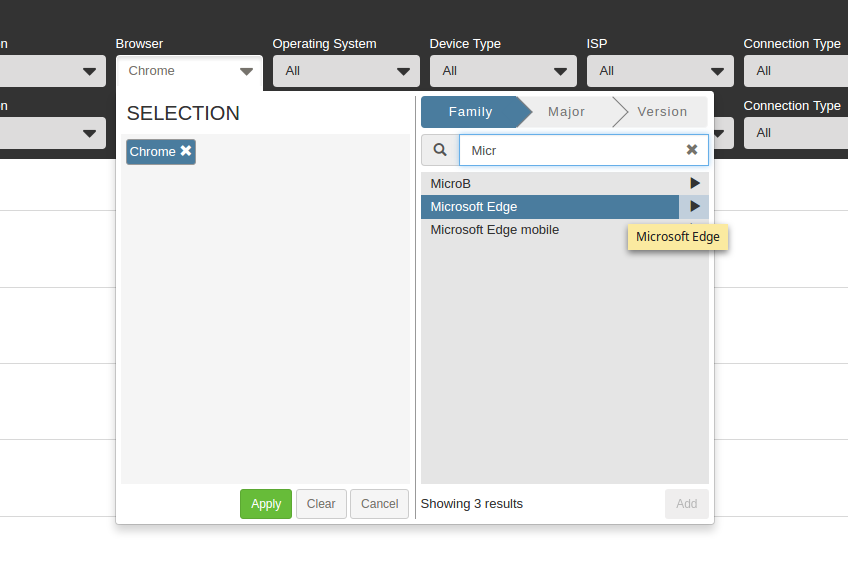Expand Microsoft Edge arrow
This screenshot has width=848, height=574.
[694, 207]
